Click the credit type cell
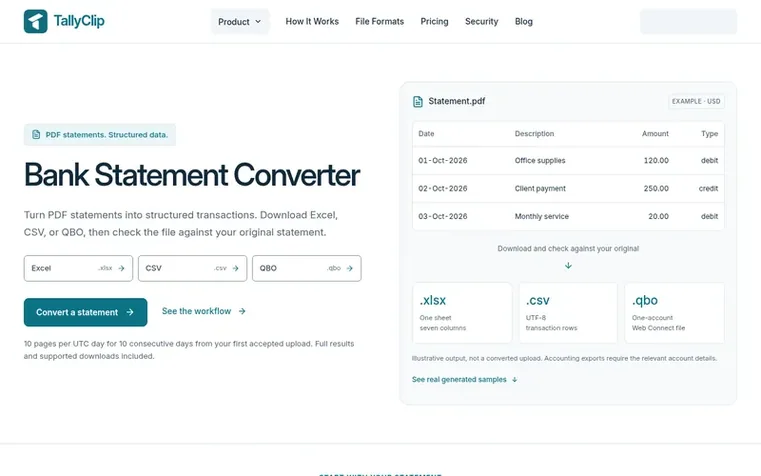 click(709, 188)
